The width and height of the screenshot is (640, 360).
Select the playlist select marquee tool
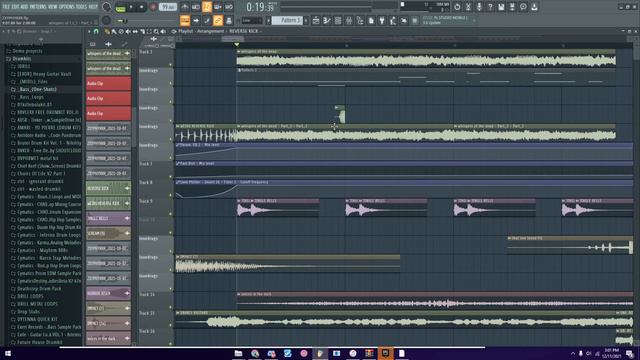click(x=149, y=31)
